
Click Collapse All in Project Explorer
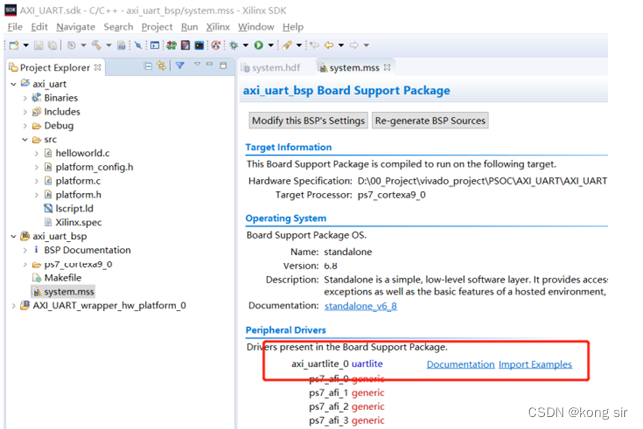148,66
